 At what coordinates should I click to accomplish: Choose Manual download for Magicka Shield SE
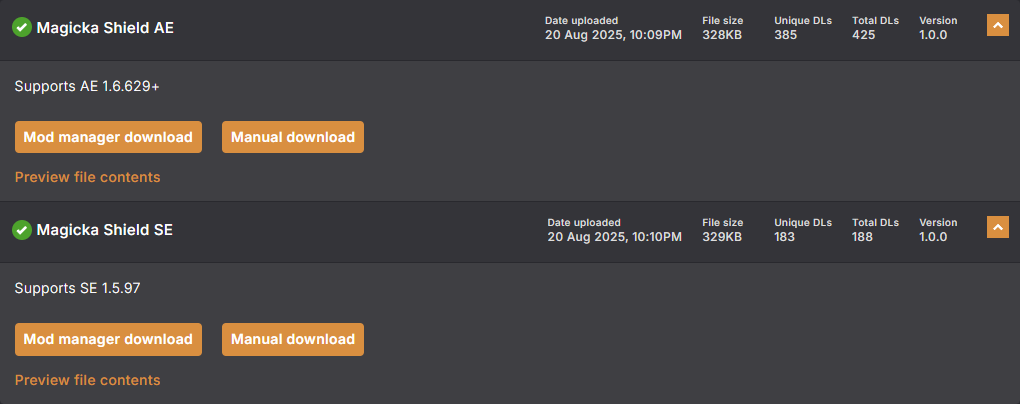click(x=293, y=339)
